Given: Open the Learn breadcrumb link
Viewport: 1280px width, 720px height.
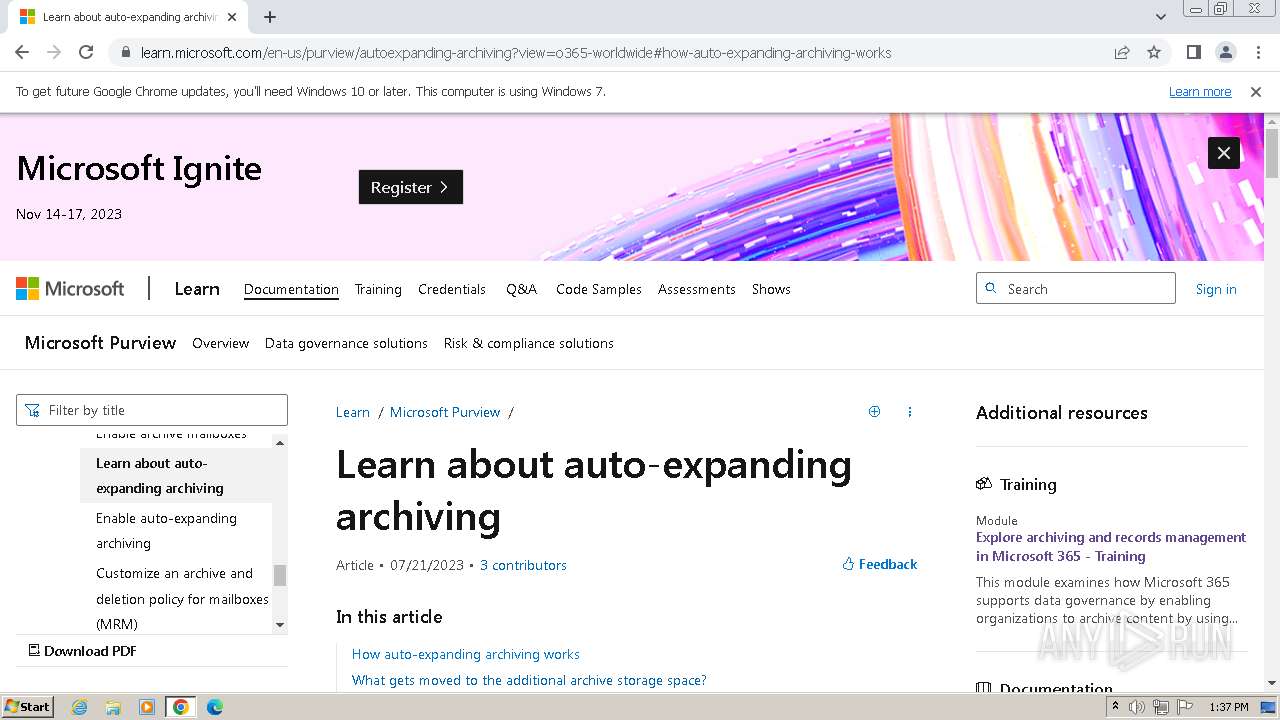Looking at the screenshot, I should click(x=353, y=412).
